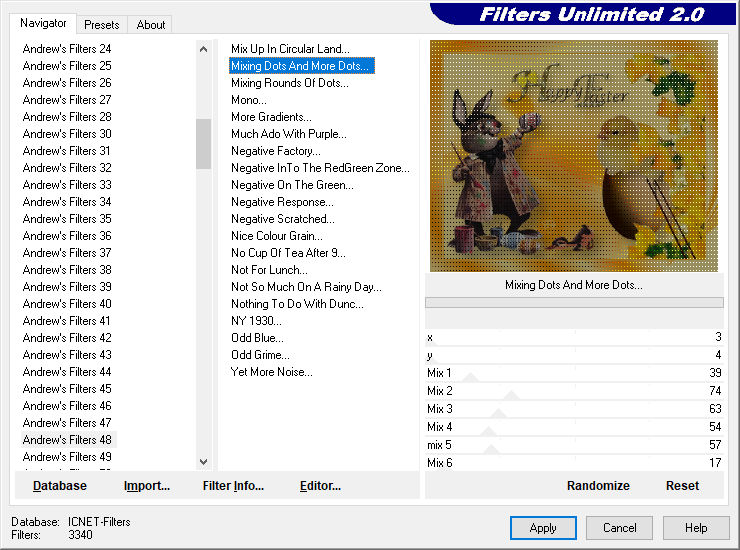This screenshot has width=740, height=550.
Task: Open the filter Editor...
Action: (320, 485)
